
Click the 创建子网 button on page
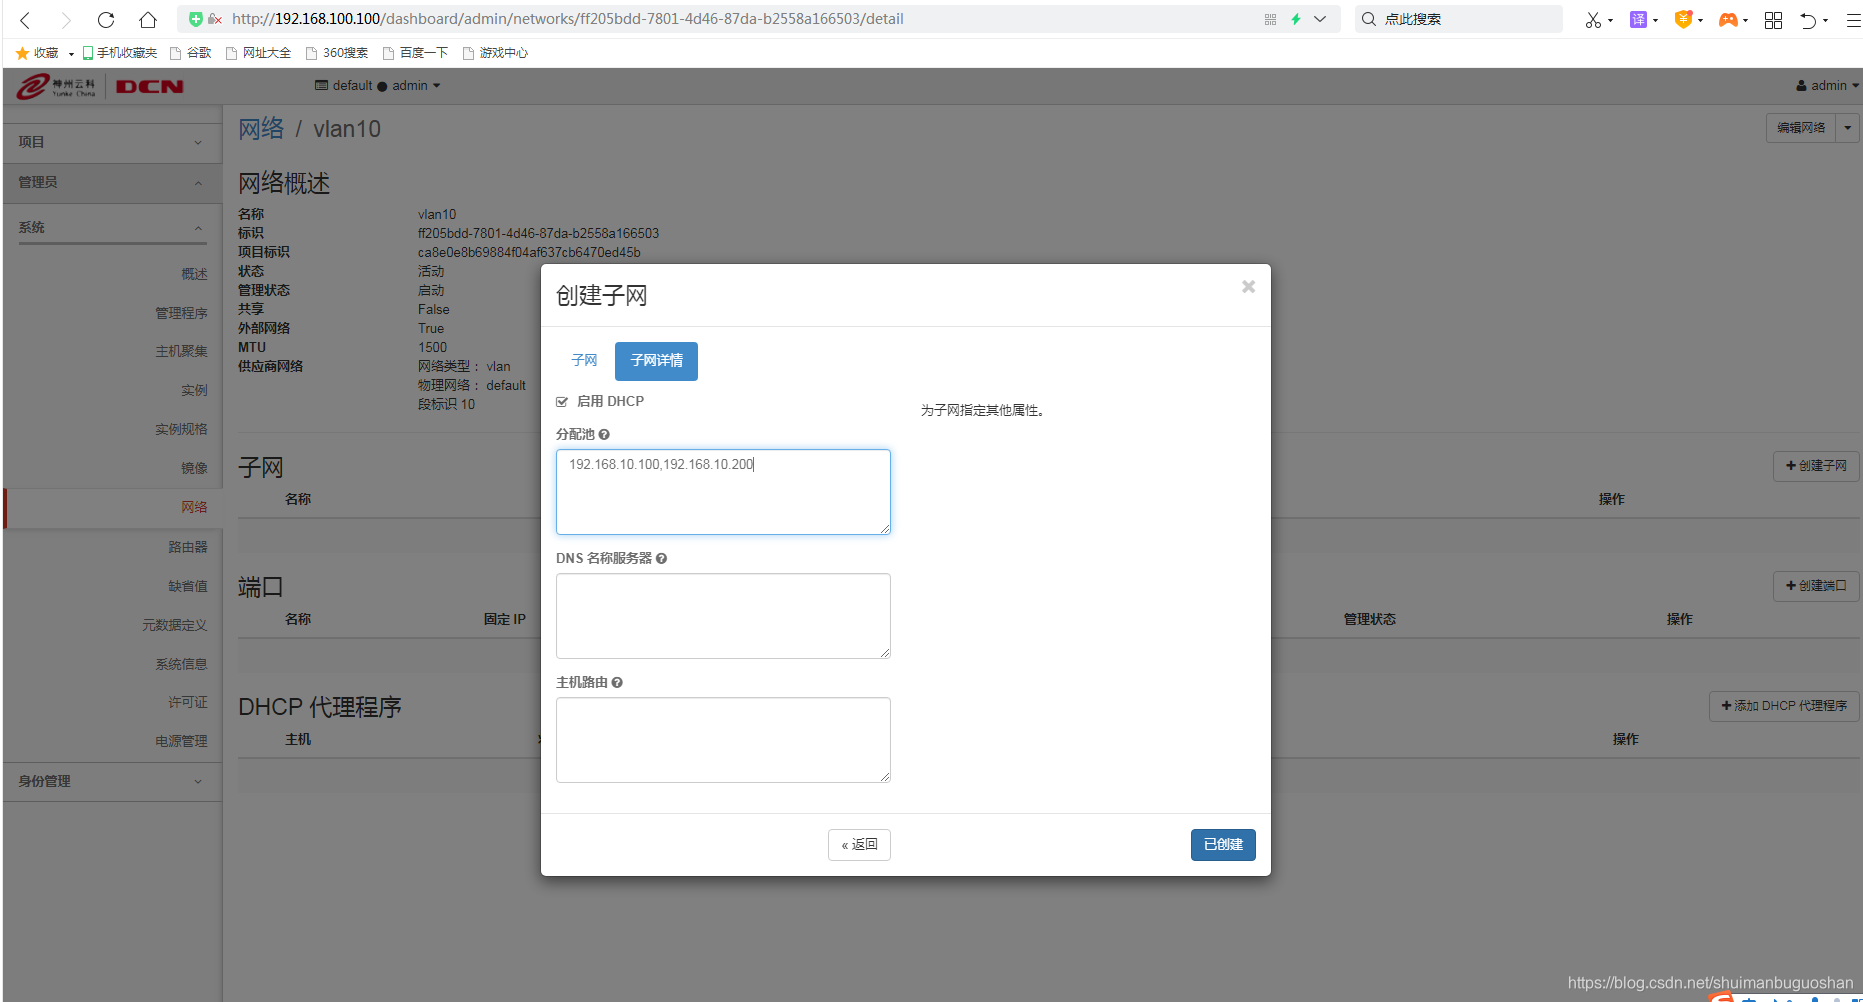pyautogui.click(x=1816, y=466)
